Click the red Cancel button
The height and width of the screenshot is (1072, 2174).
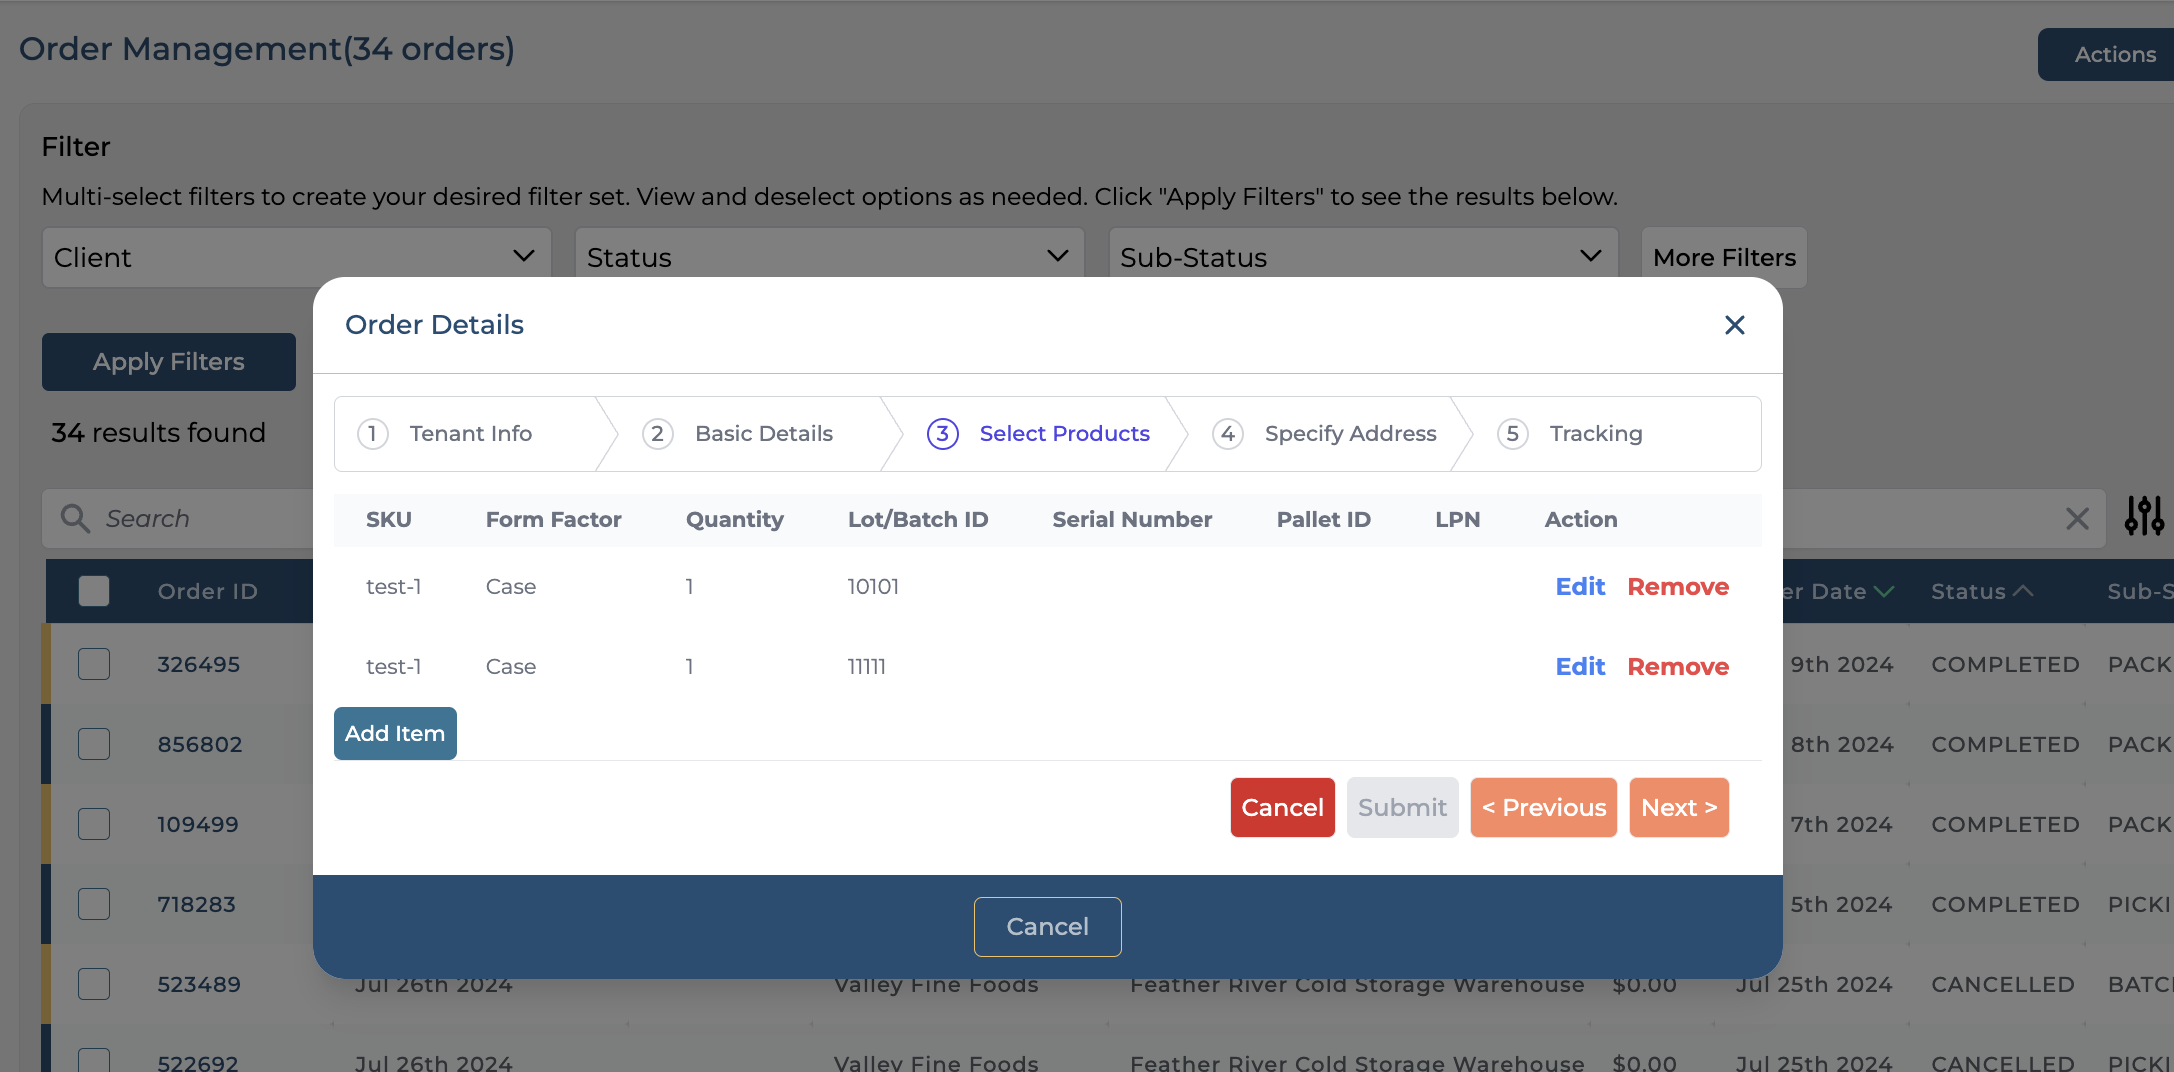[x=1282, y=807]
